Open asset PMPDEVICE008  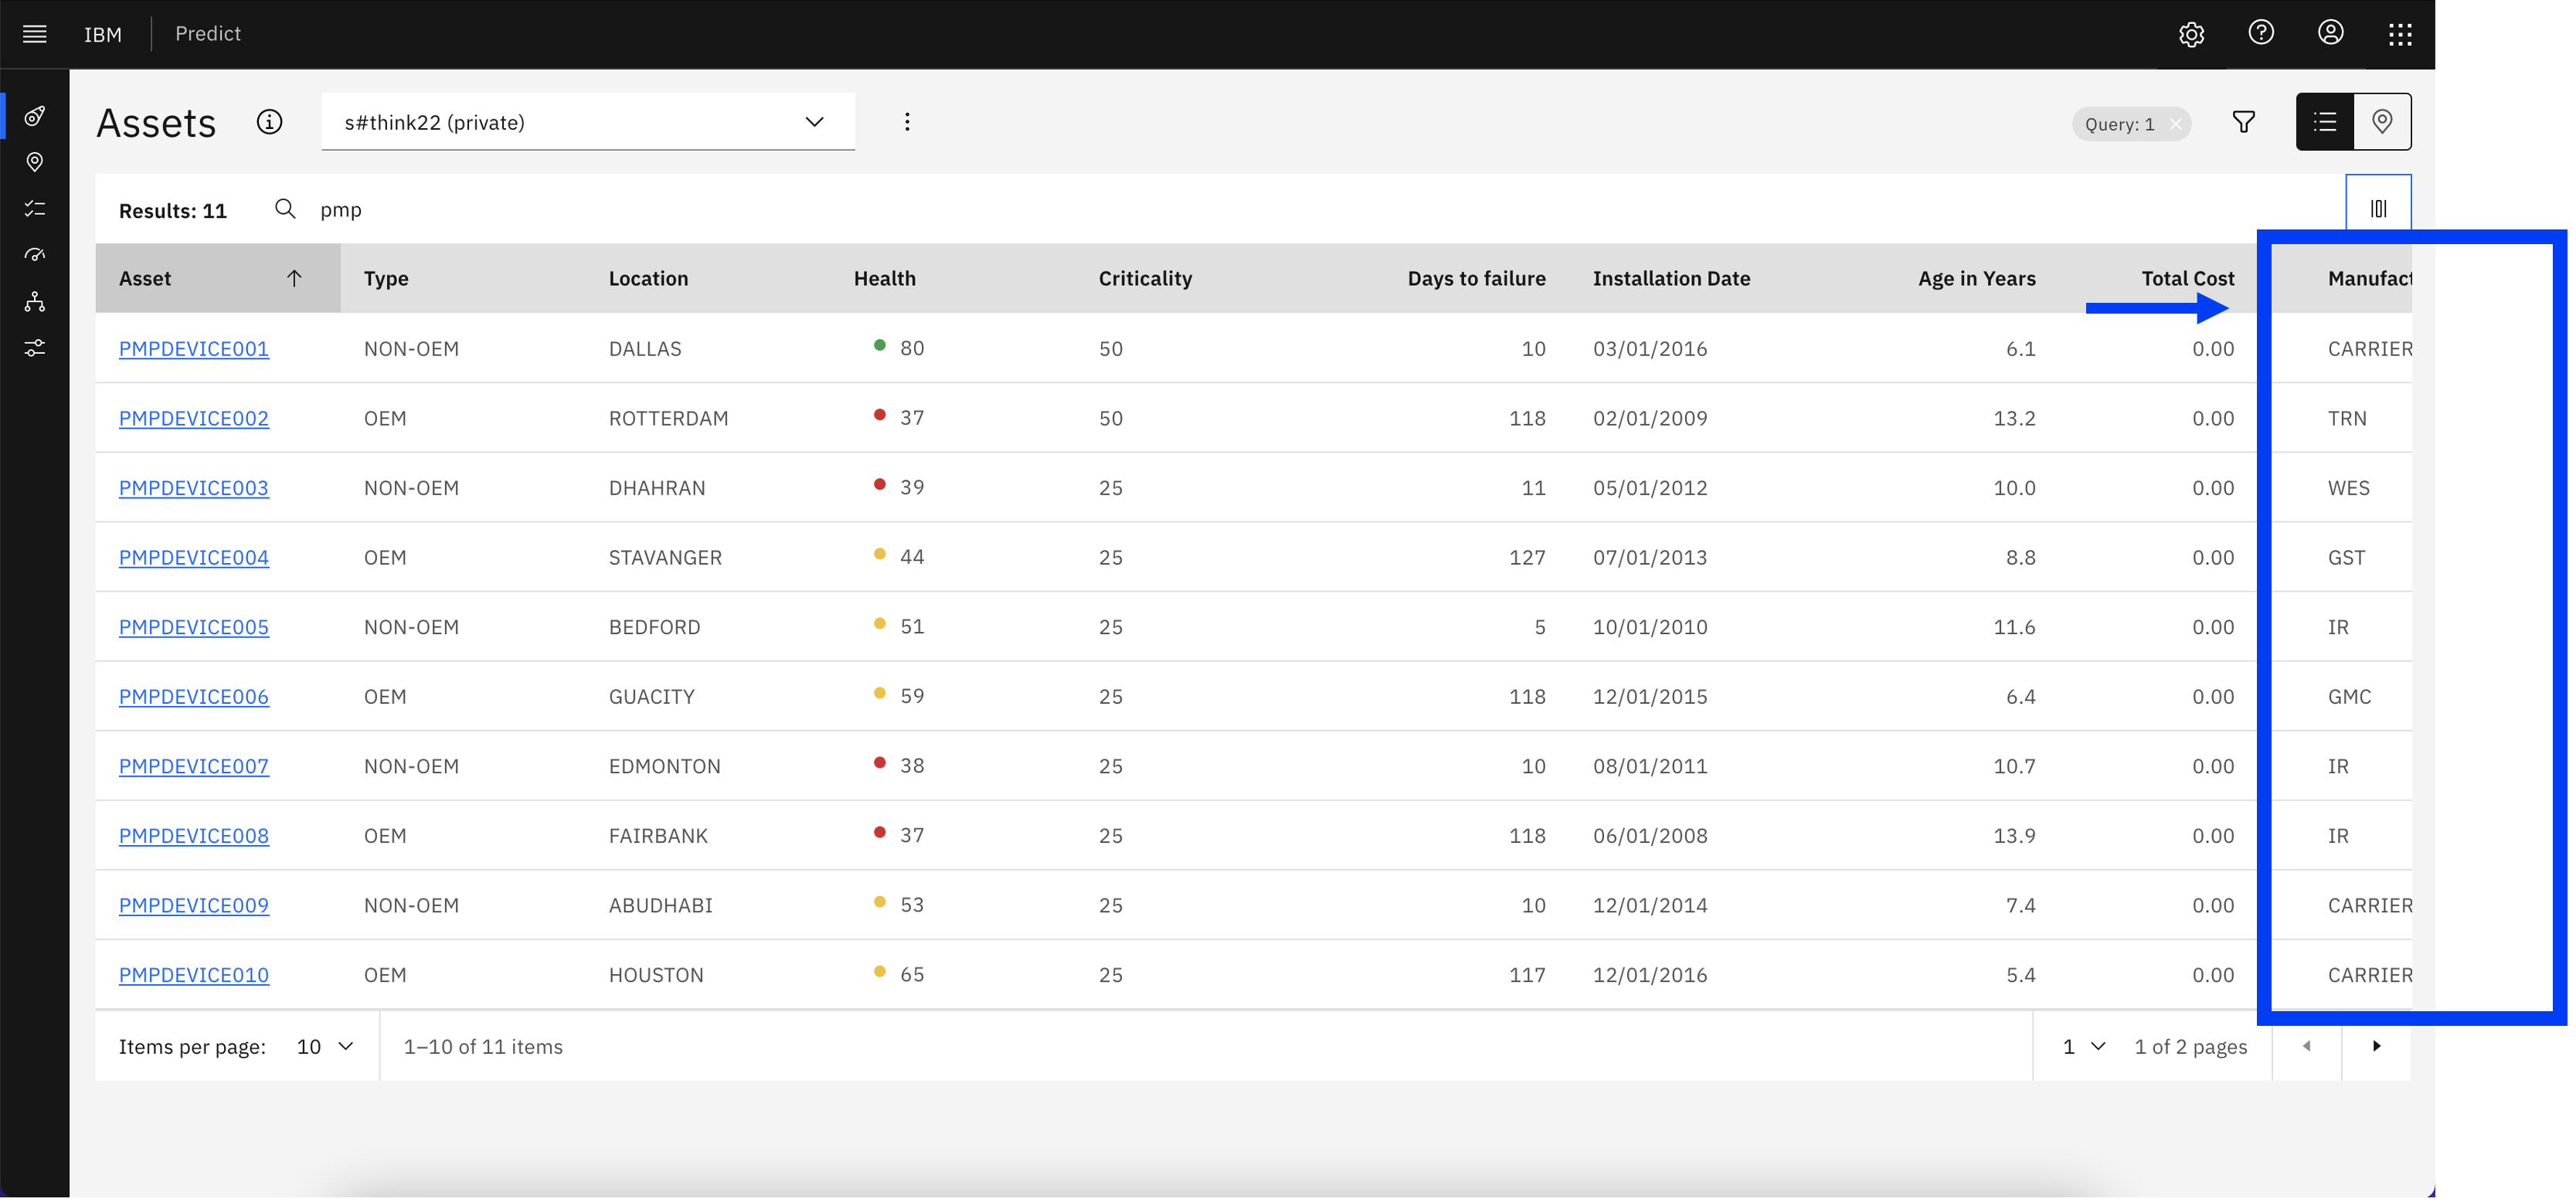194,835
